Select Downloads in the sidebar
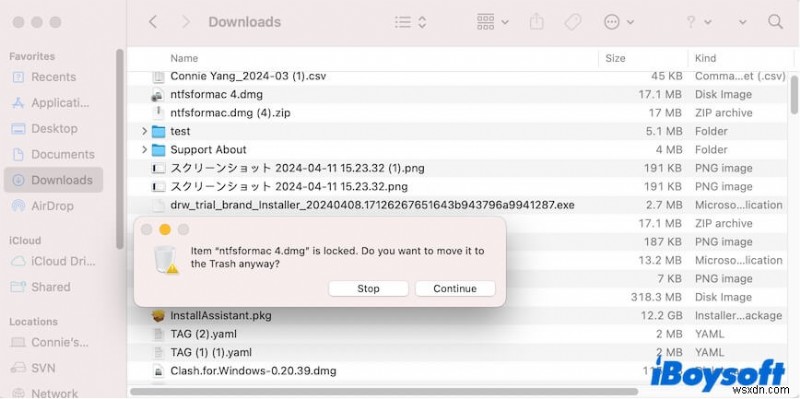800x399 pixels. 53,180
